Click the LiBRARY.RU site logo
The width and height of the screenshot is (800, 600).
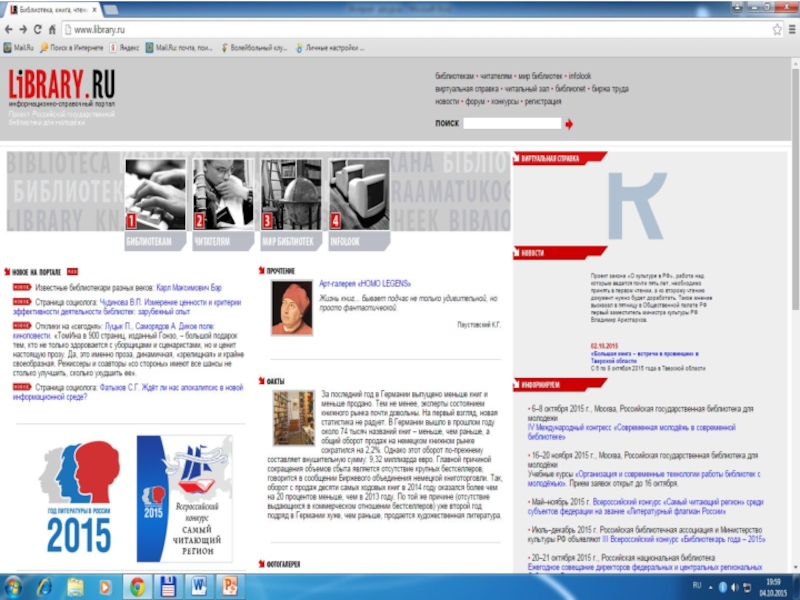click(x=62, y=85)
